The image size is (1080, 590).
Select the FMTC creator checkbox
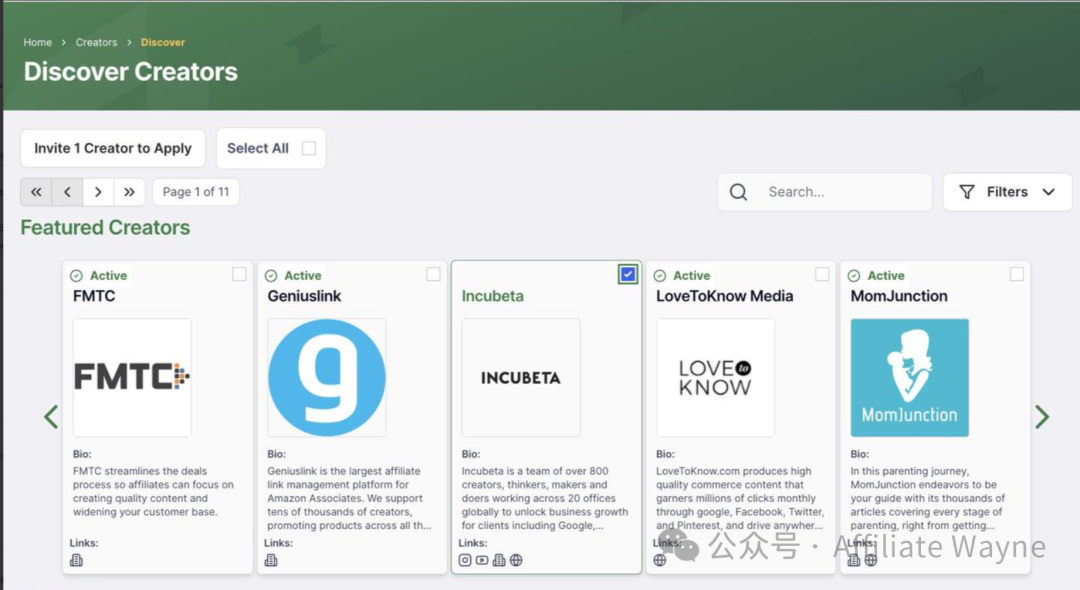(239, 274)
